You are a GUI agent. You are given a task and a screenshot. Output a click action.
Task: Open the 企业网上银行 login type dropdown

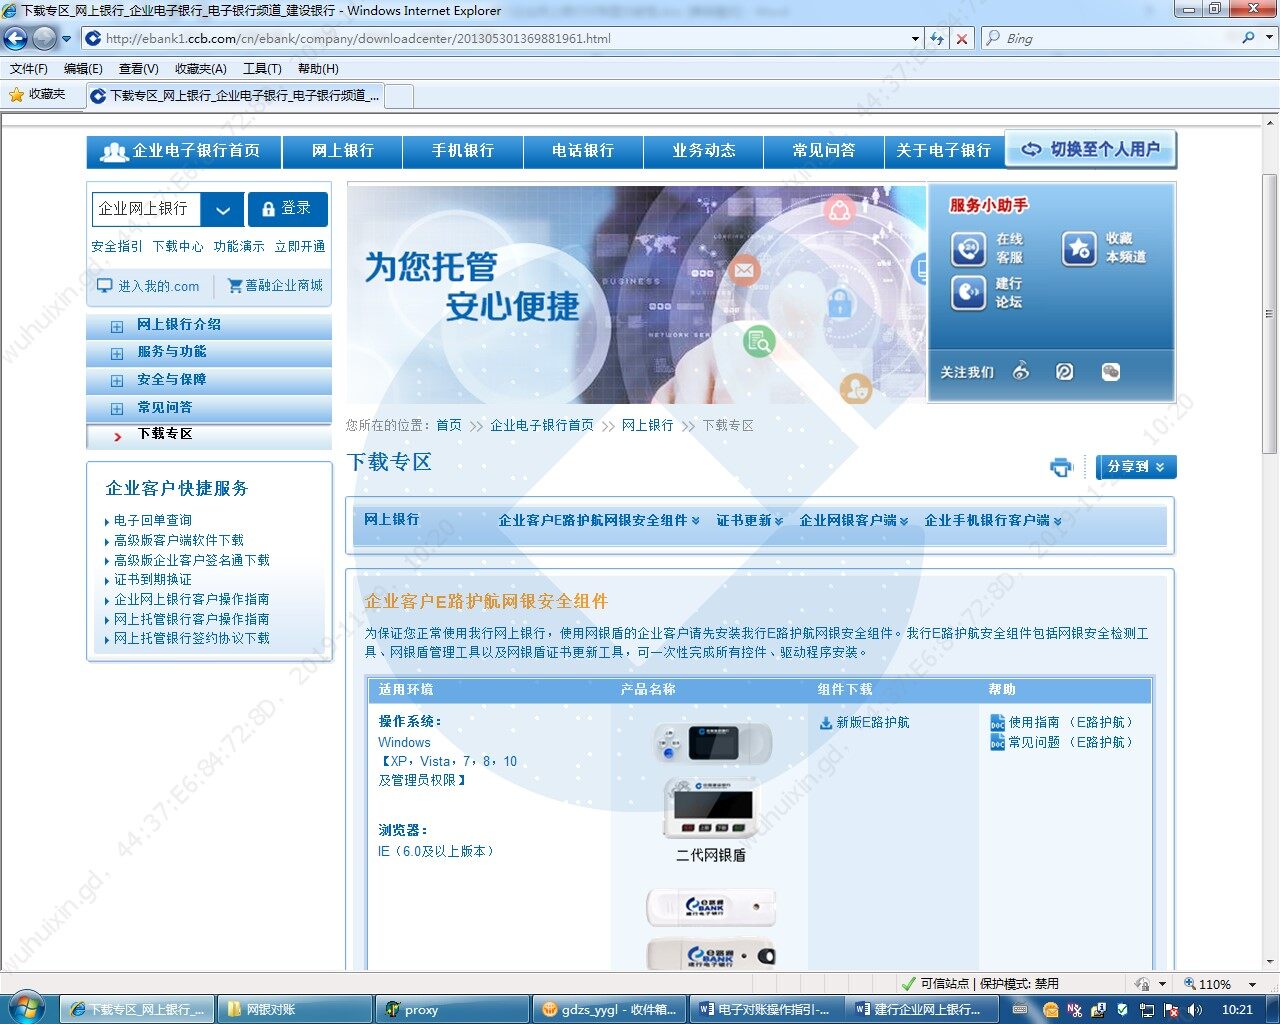222,210
